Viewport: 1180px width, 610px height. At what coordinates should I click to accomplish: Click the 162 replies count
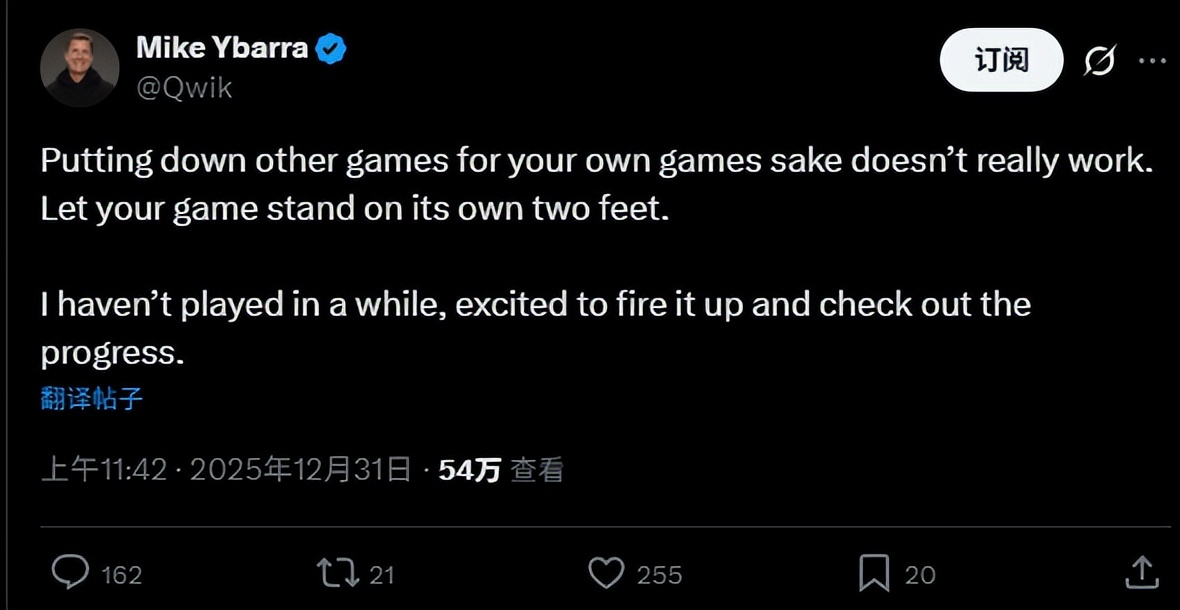[x=122, y=575]
